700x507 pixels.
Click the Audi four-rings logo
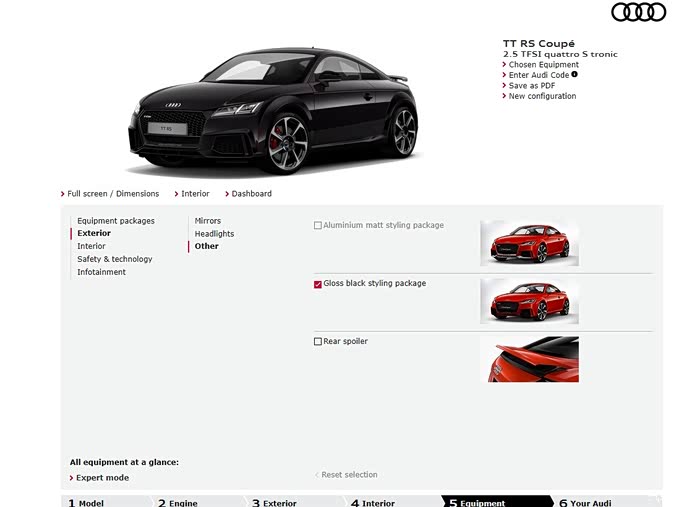638,12
